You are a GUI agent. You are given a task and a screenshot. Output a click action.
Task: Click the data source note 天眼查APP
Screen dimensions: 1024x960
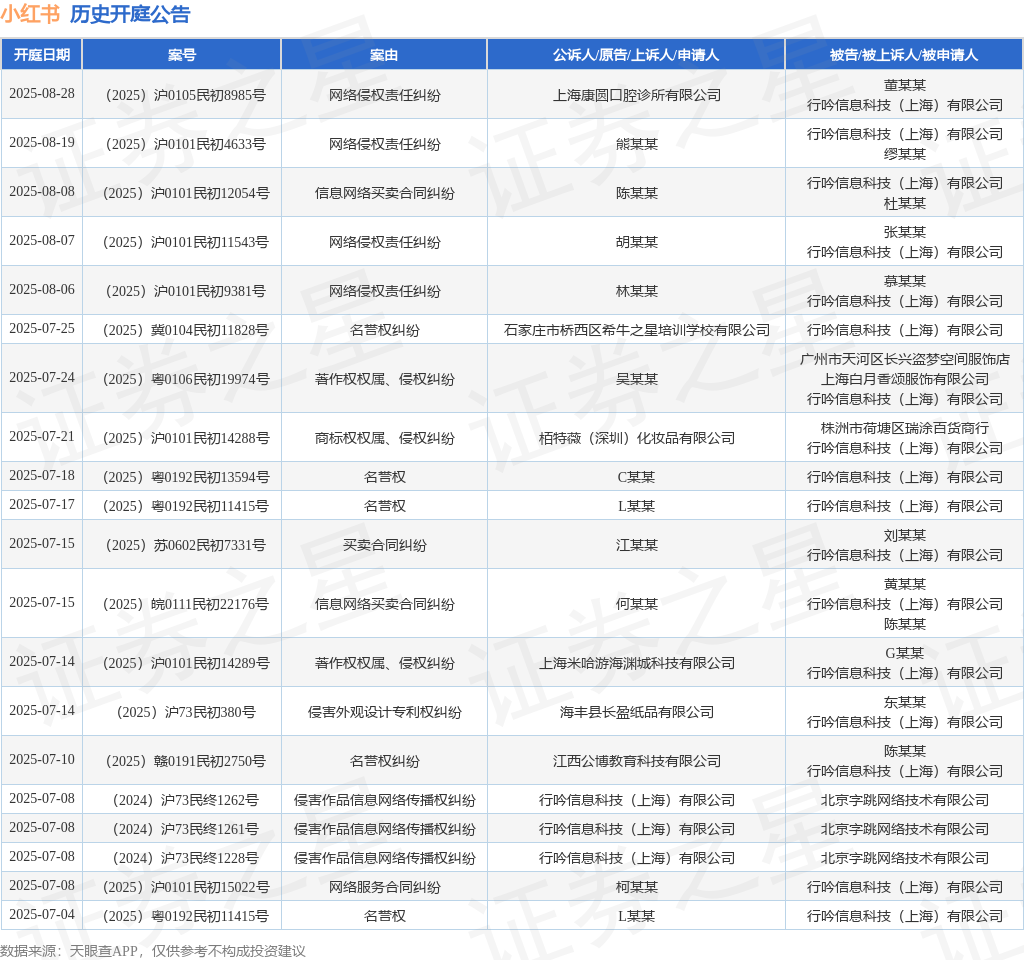[x=105, y=951]
